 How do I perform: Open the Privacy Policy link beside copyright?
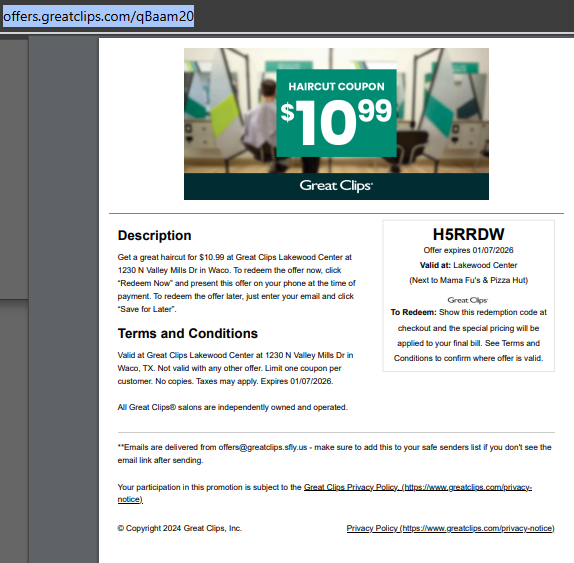450,528
